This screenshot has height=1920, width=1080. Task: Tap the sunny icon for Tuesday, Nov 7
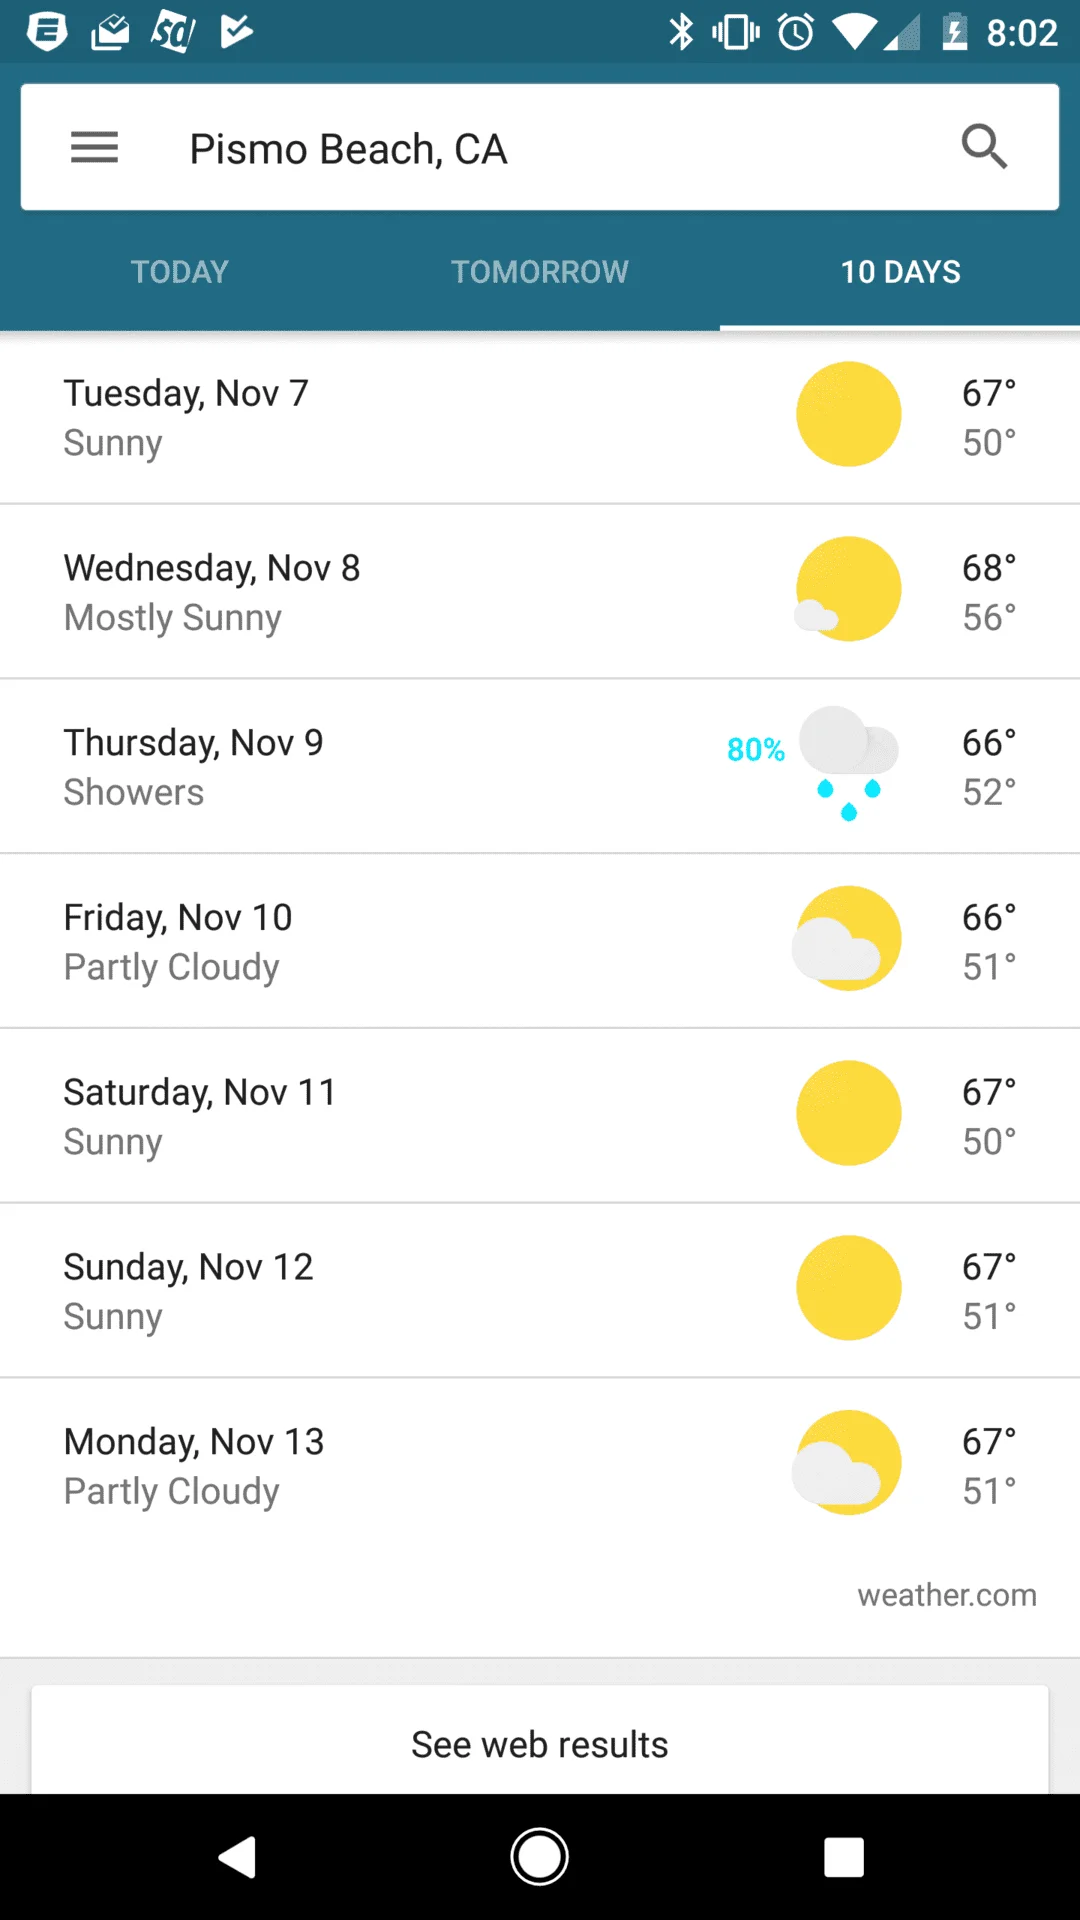848,414
